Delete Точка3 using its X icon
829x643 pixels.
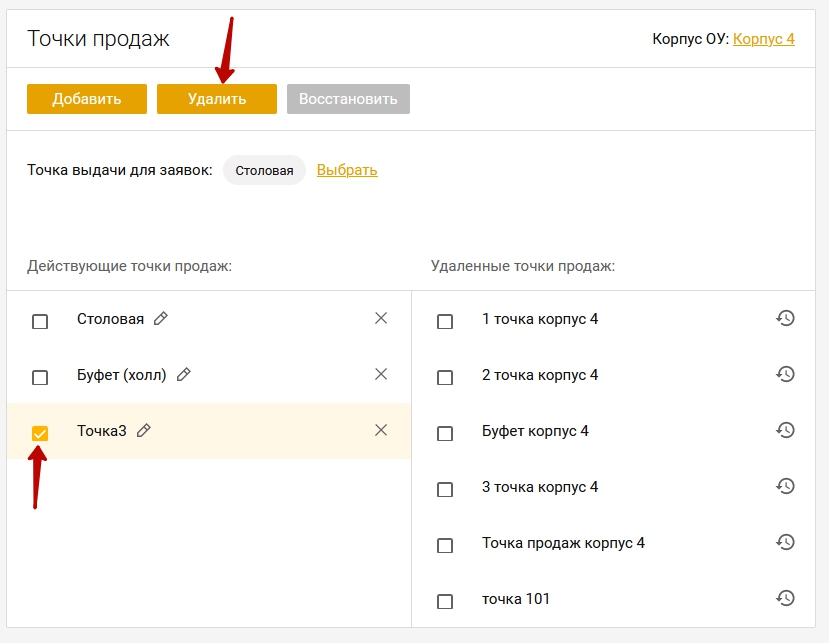click(x=381, y=430)
